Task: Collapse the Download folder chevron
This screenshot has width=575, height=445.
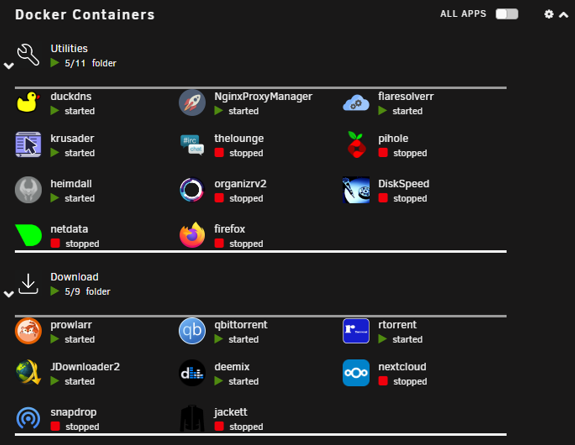Action: click(x=9, y=294)
